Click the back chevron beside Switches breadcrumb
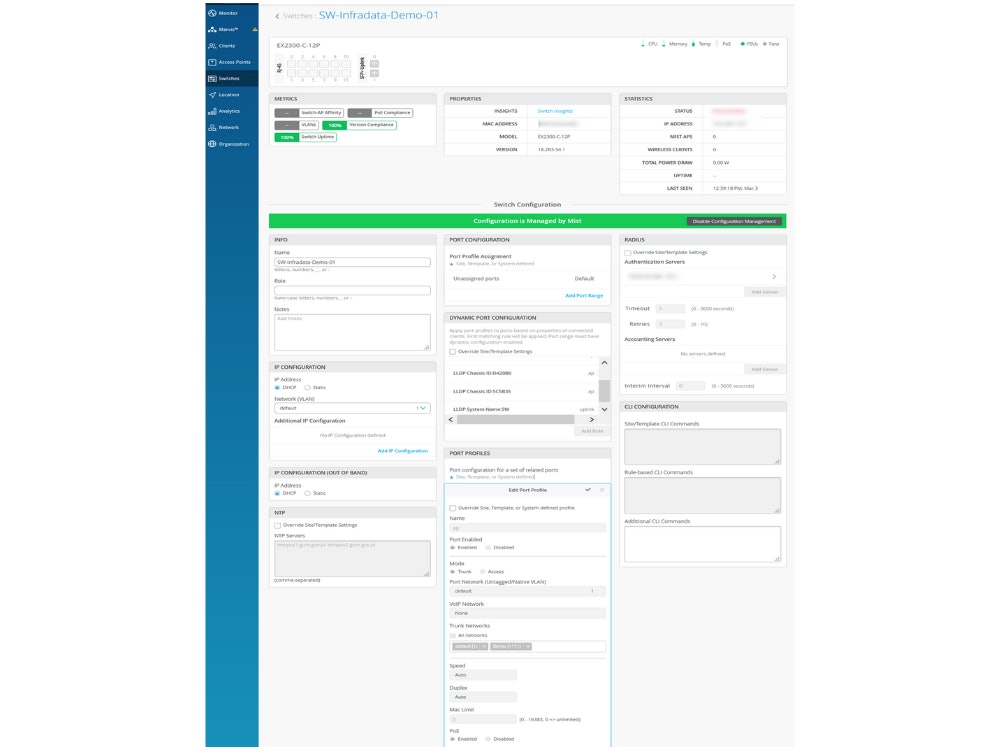The height and width of the screenshot is (750, 1000). click(x=277, y=16)
